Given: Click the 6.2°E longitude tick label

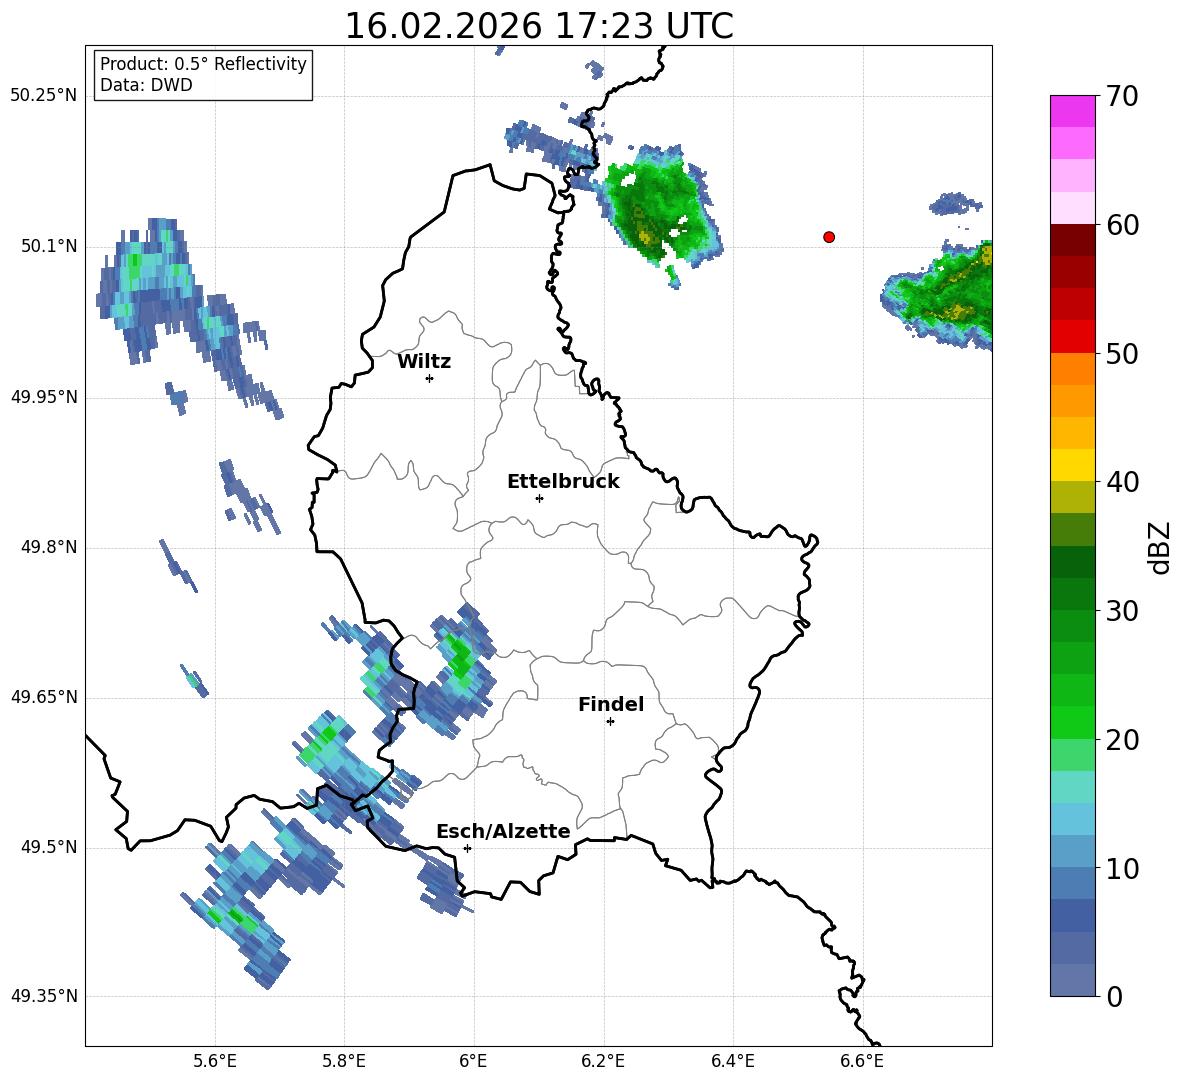Looking at the screenshot, I should [x=603, y=1061].
